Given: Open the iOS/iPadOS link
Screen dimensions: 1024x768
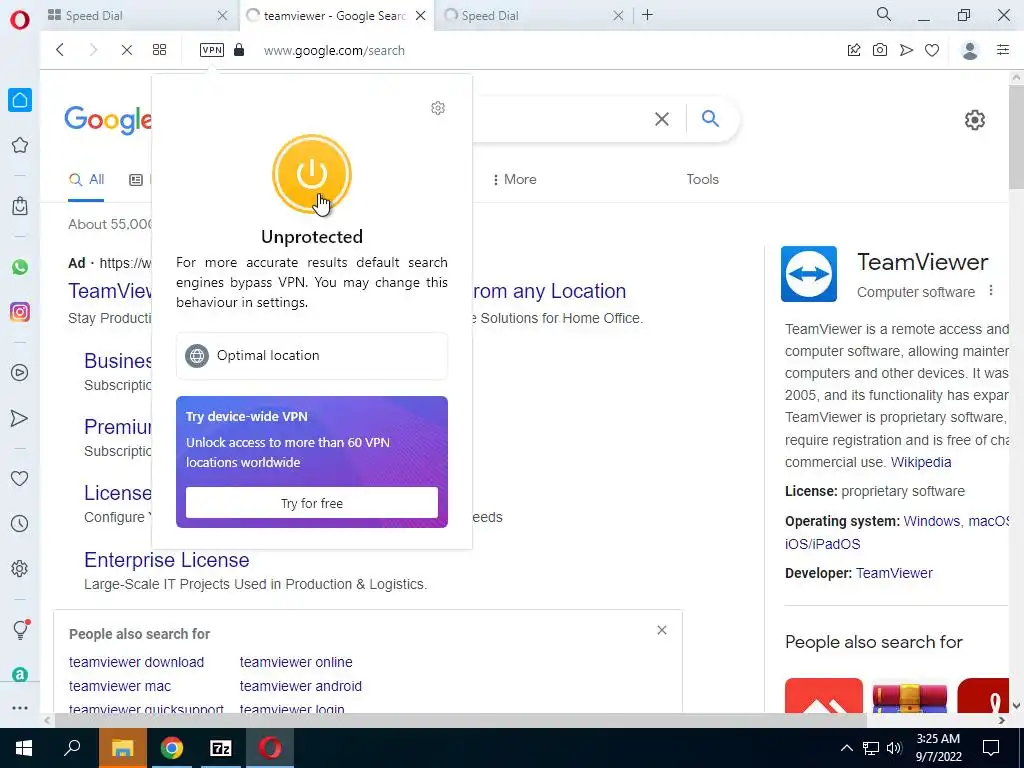Looking at the screenshot, I should pyautogui.click(x=822, y=544).
